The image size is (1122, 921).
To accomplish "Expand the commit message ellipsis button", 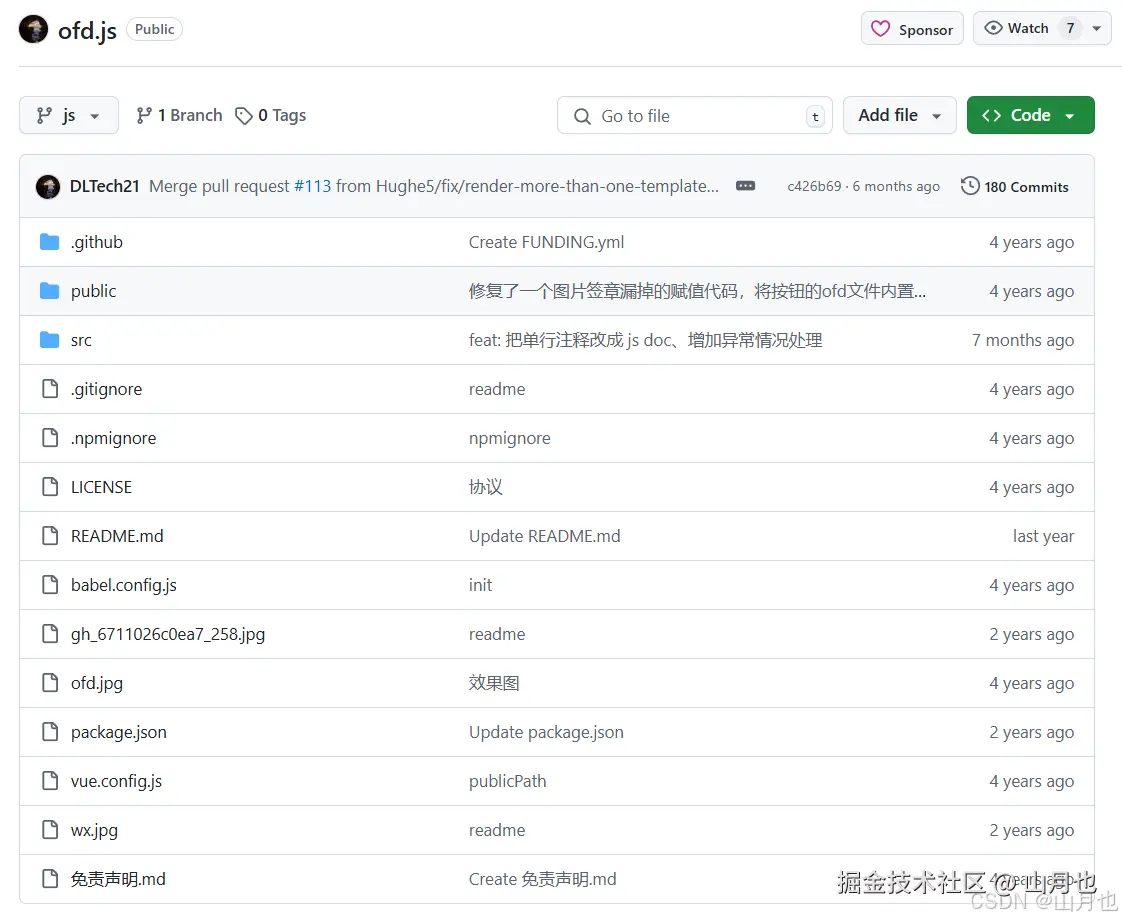I will 746,186.
